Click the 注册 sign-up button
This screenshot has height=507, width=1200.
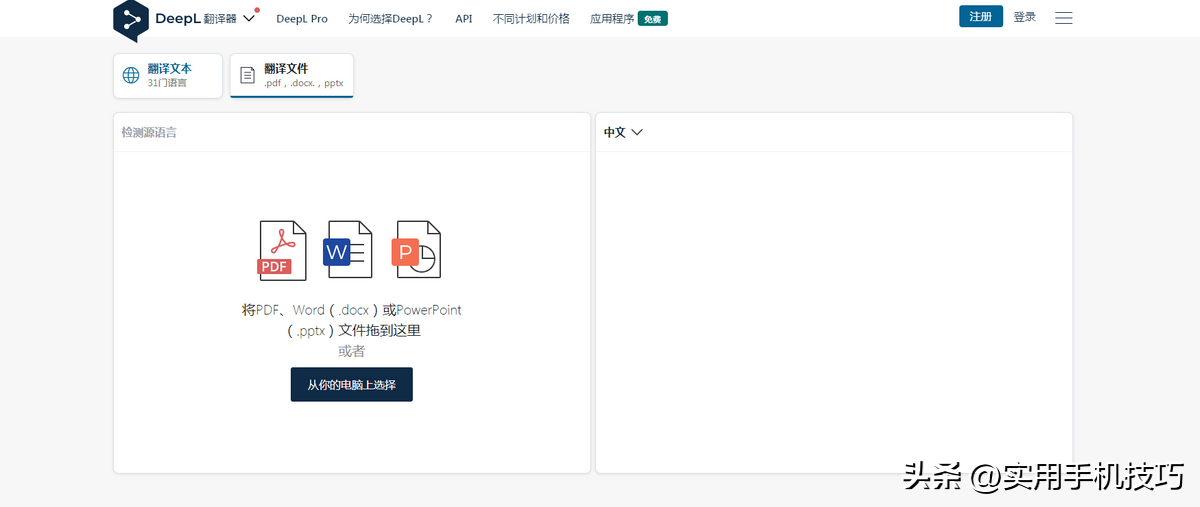[980, 17]
